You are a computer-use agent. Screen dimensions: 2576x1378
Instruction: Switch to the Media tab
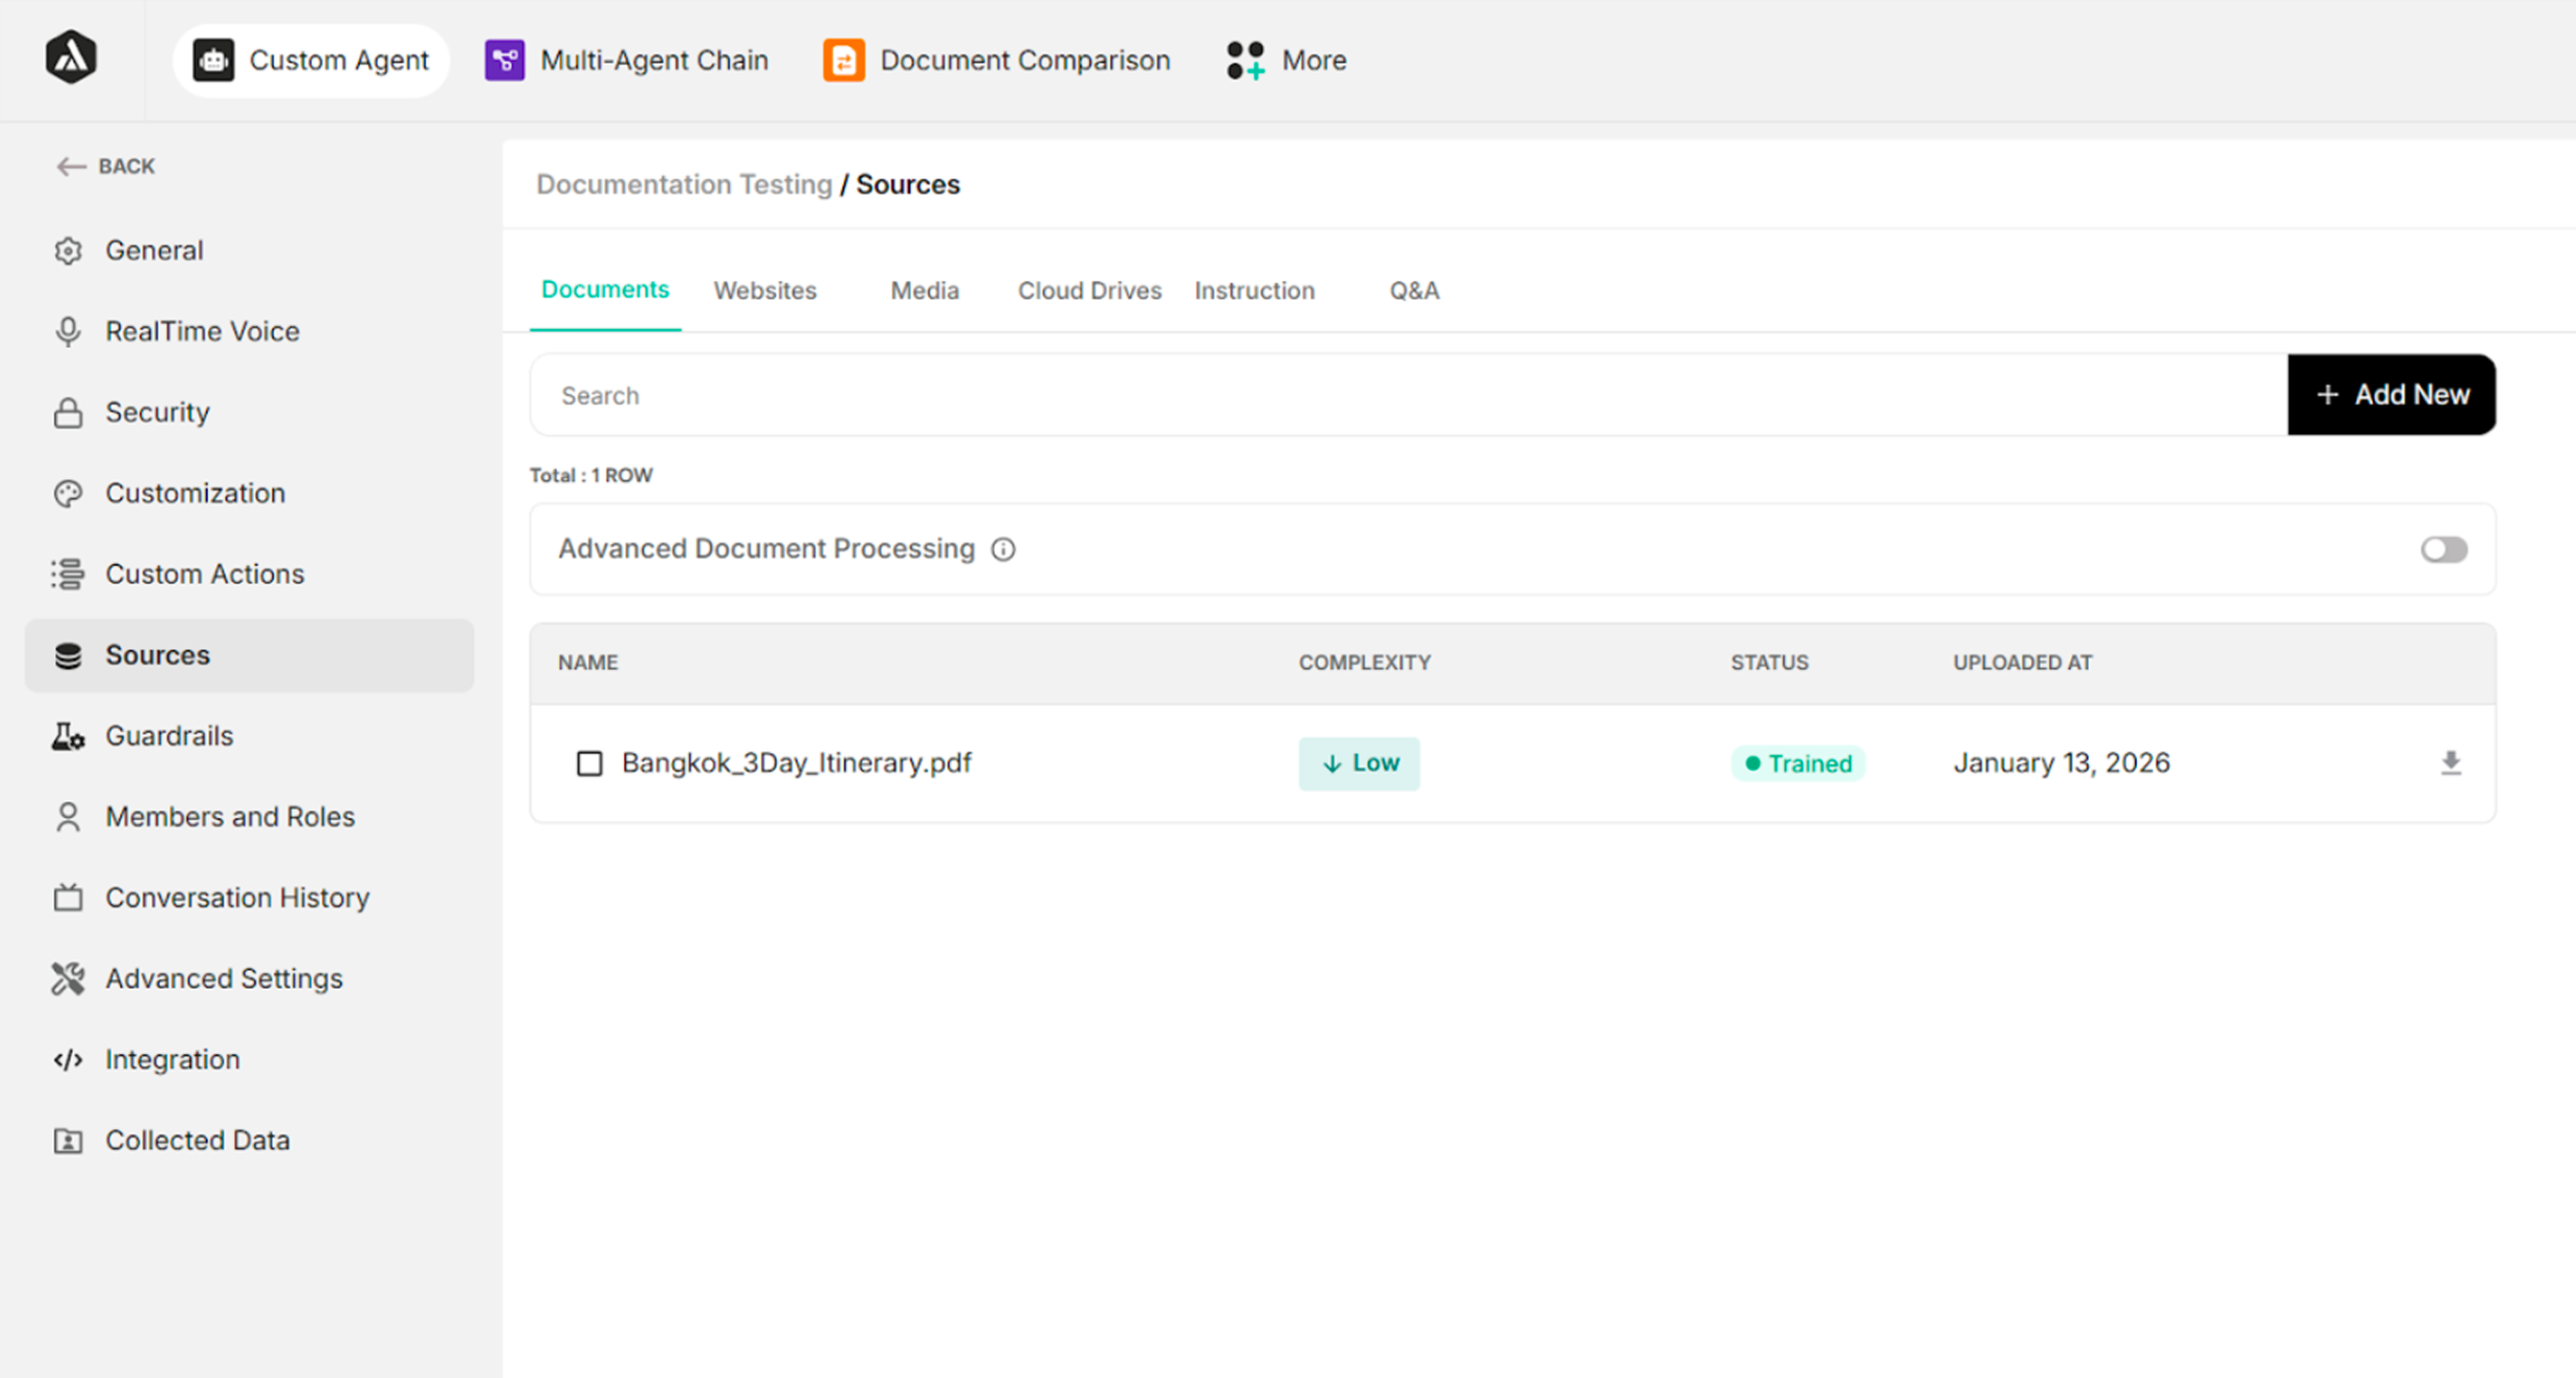click(925, 291)
